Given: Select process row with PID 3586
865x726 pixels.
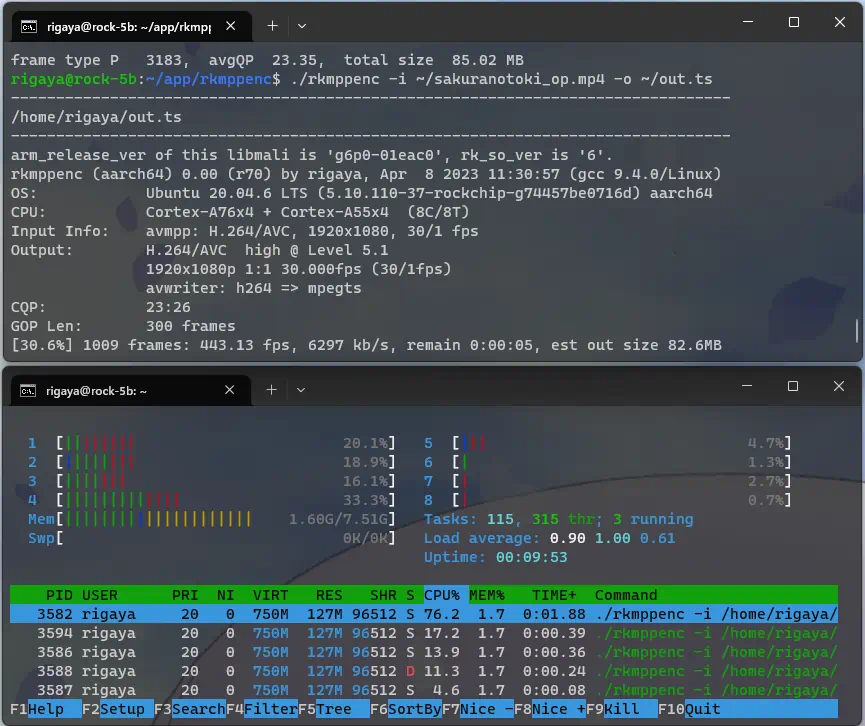Looking at the screenshot, I should (x=424, y=652).
